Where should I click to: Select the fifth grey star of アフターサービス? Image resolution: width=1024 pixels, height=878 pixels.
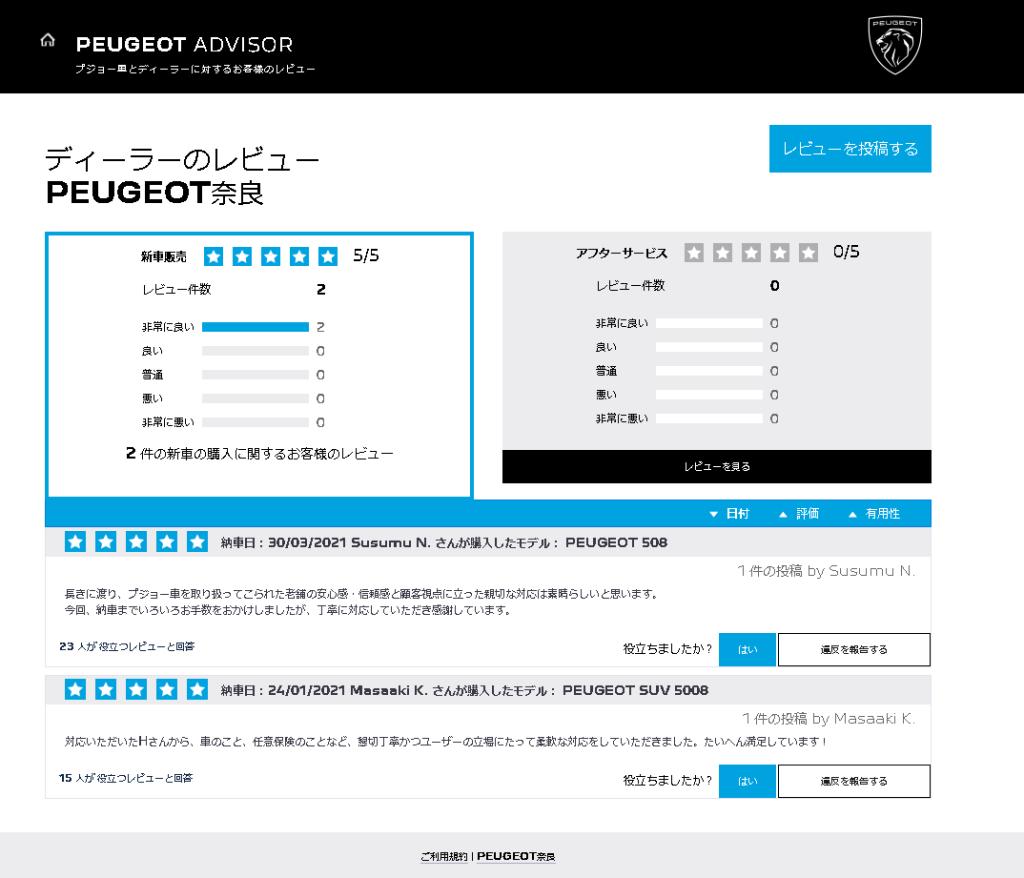click(x=808, y=252)
